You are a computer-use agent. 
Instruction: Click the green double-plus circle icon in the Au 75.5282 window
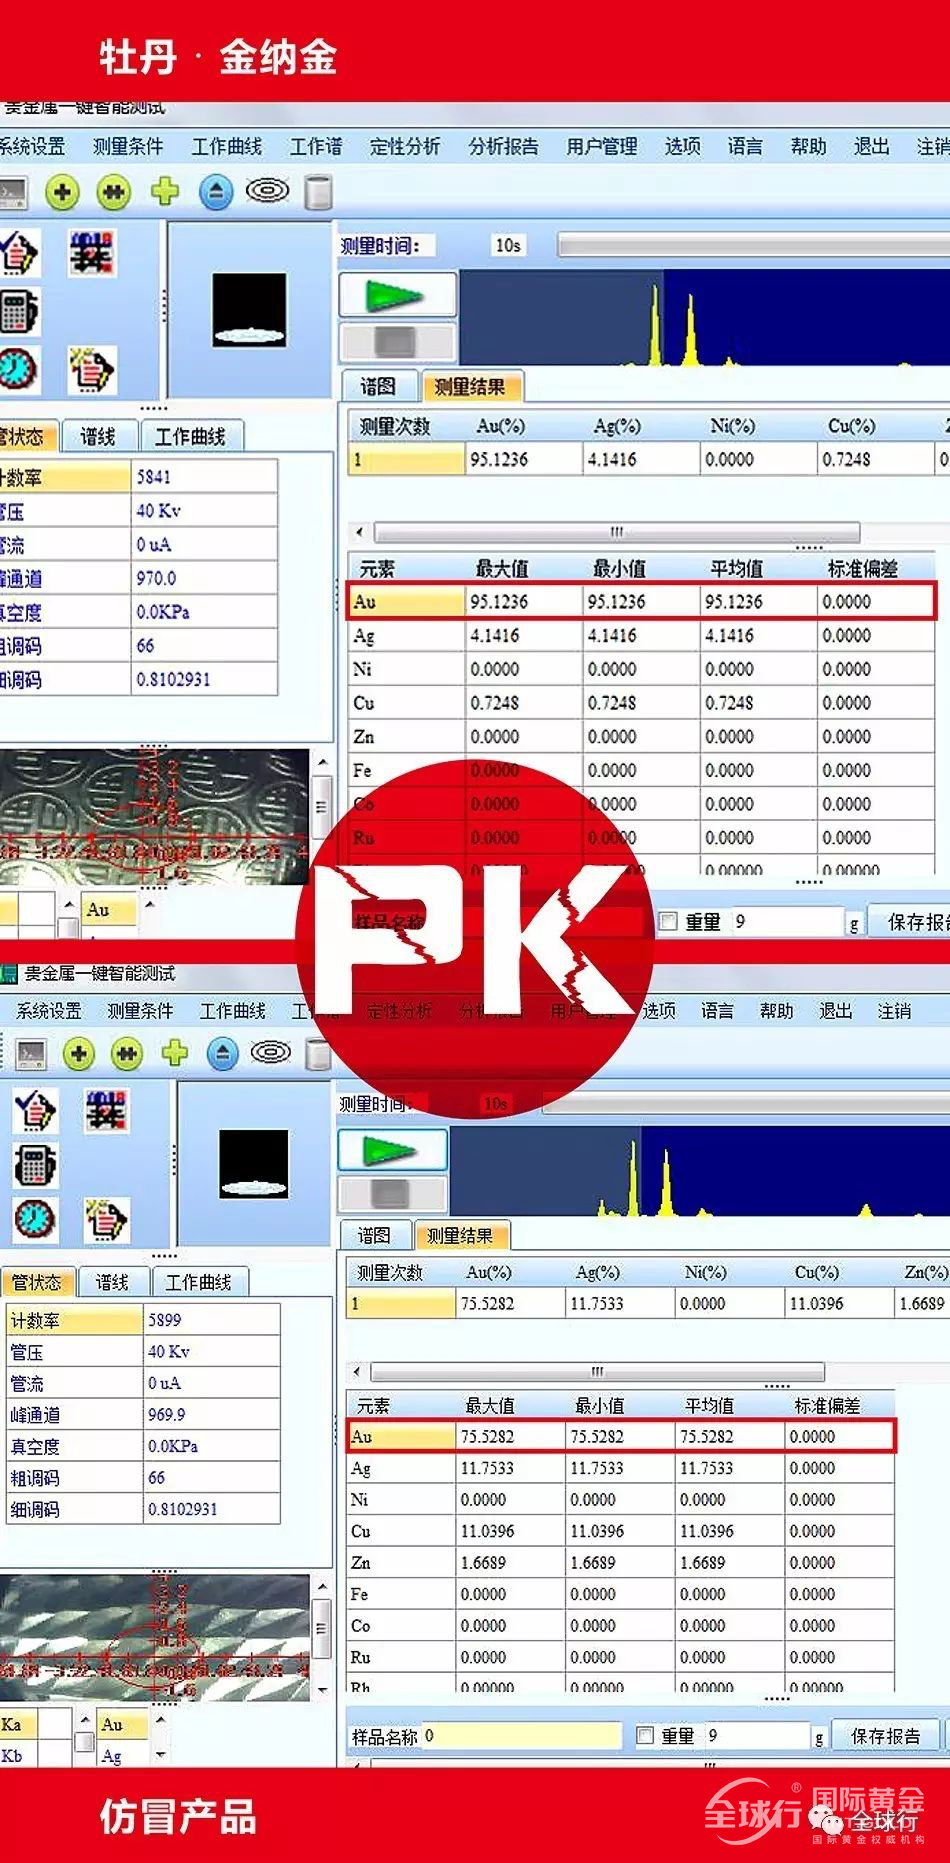point(127,1053)
